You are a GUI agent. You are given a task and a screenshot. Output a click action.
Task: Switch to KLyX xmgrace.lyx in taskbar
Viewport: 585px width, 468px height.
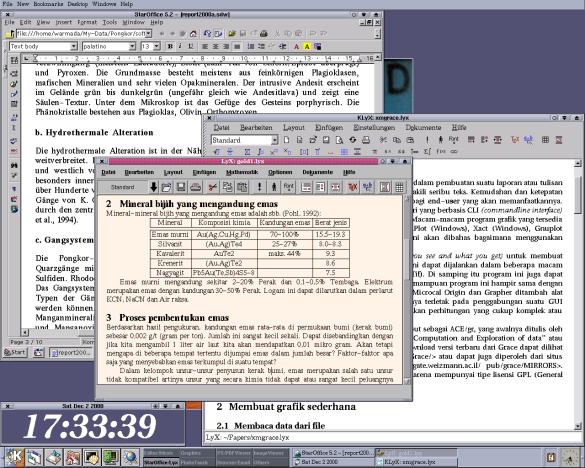pos(416,462)
